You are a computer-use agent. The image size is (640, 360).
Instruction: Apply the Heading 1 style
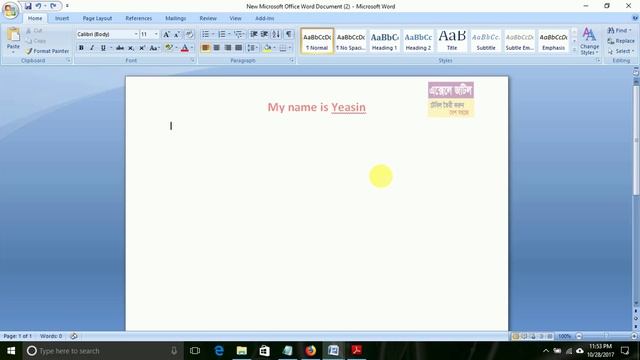click(384, 41)
